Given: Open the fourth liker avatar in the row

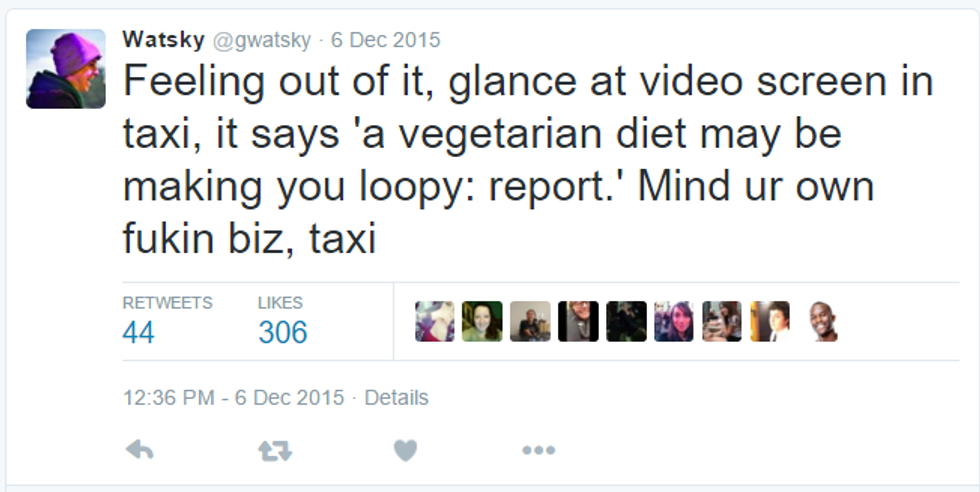Looking at the screenshot, I should coord(578,321).
